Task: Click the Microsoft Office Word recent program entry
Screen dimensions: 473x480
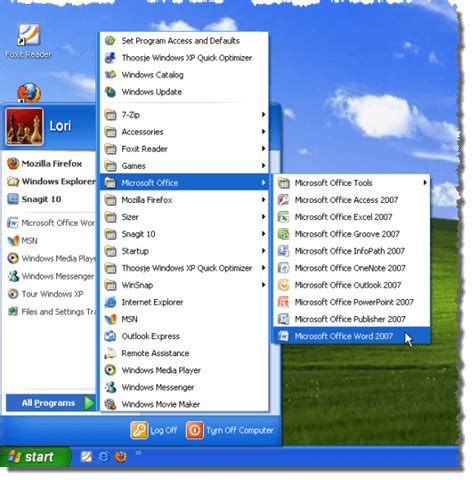Action: tap(51, 223)
